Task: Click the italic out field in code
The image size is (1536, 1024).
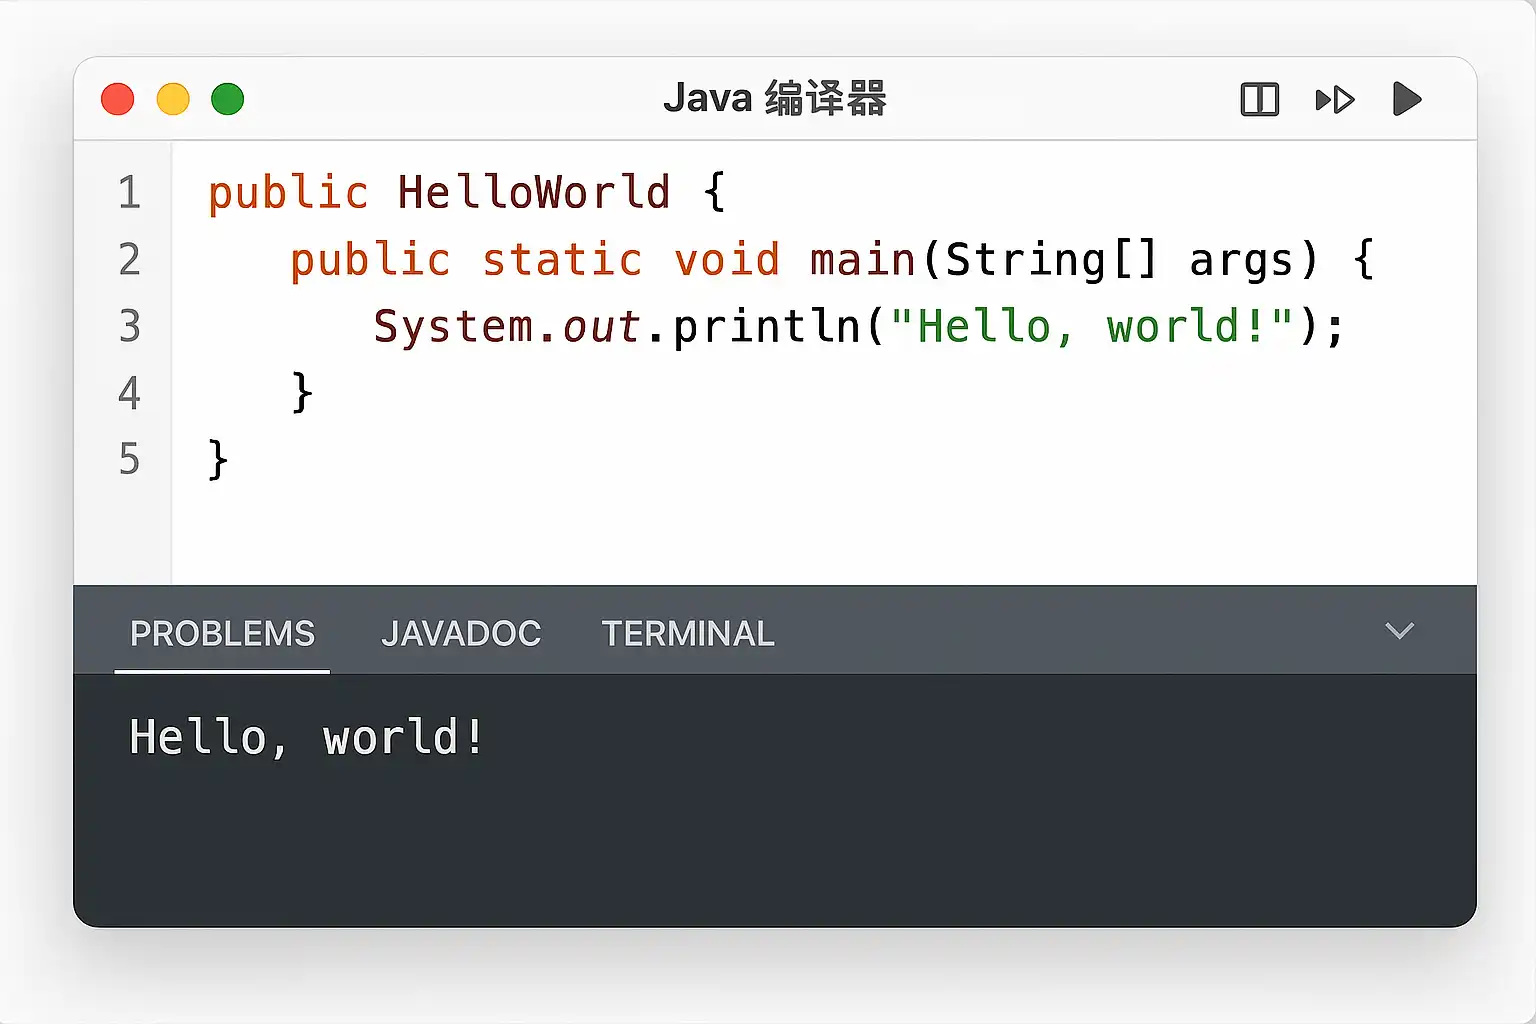Action: (601, 327)
